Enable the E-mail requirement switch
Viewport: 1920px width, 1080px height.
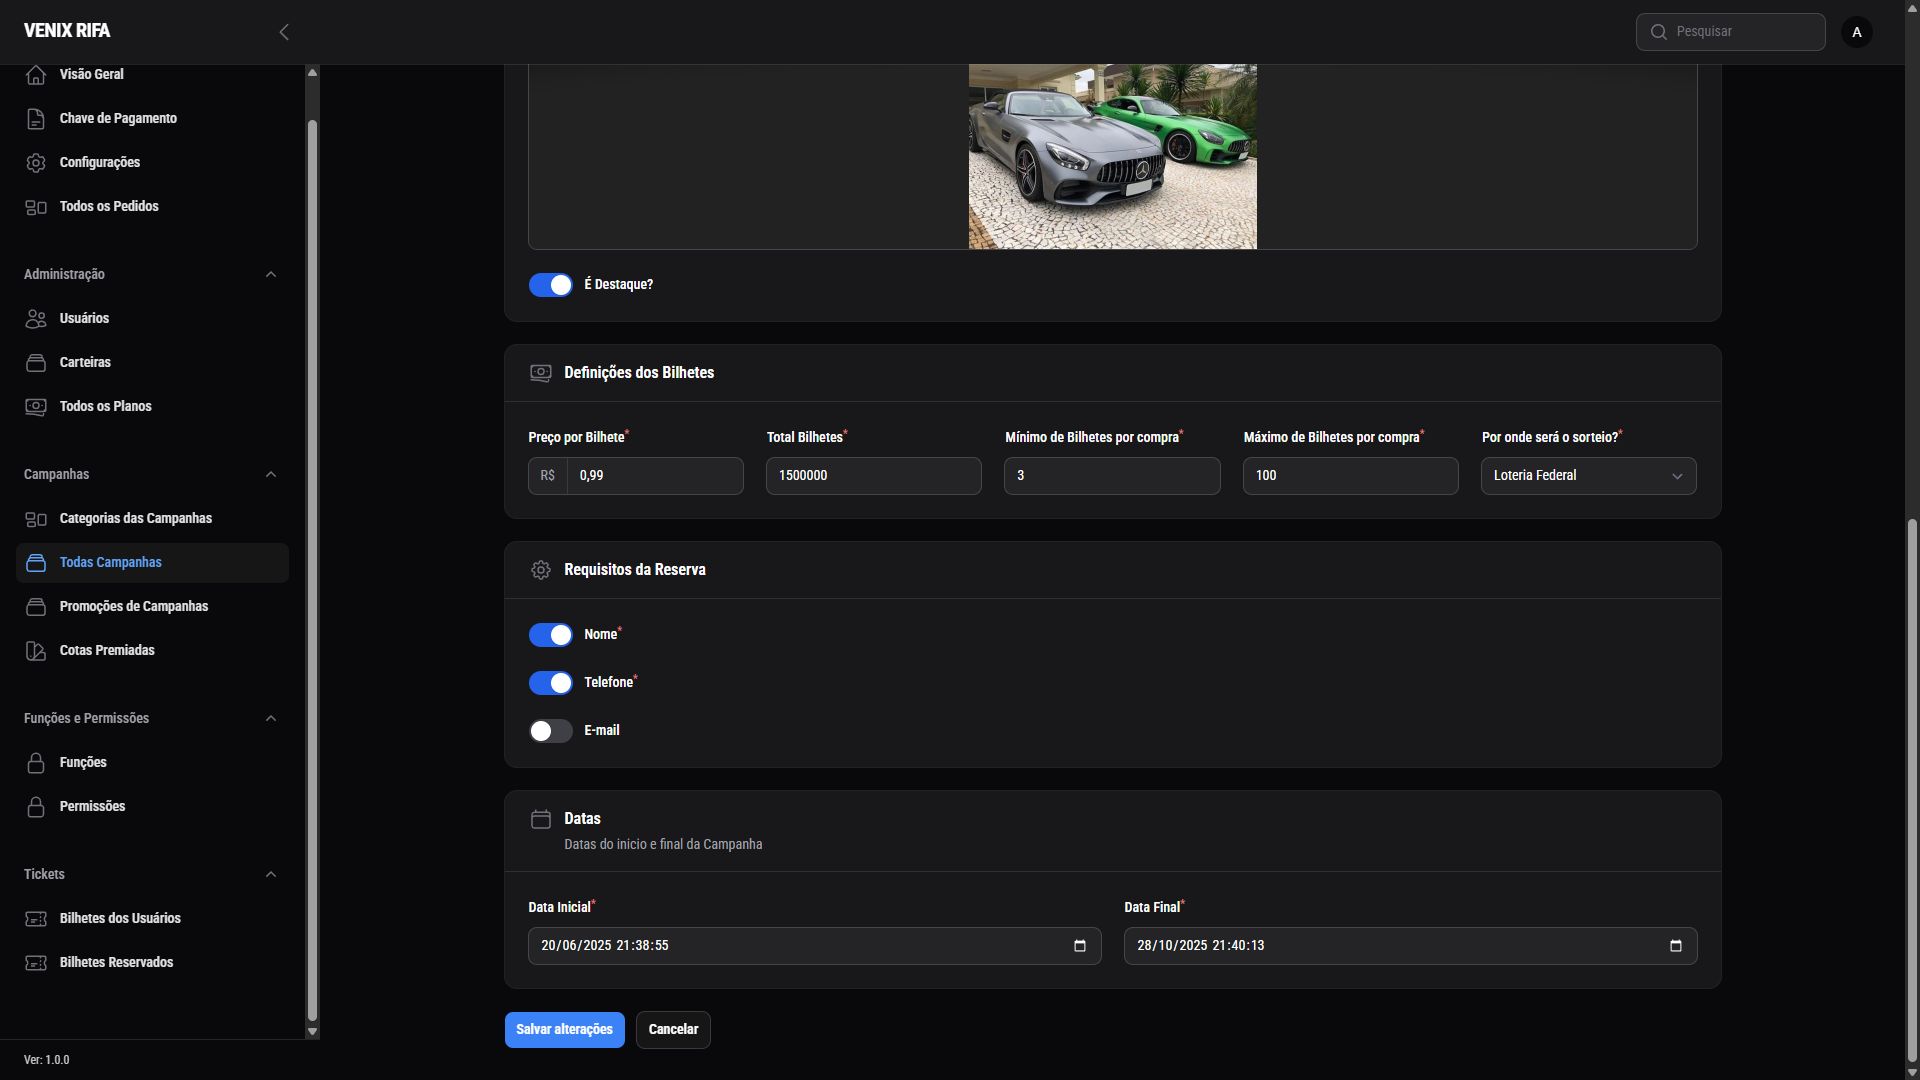pos(551,731)
